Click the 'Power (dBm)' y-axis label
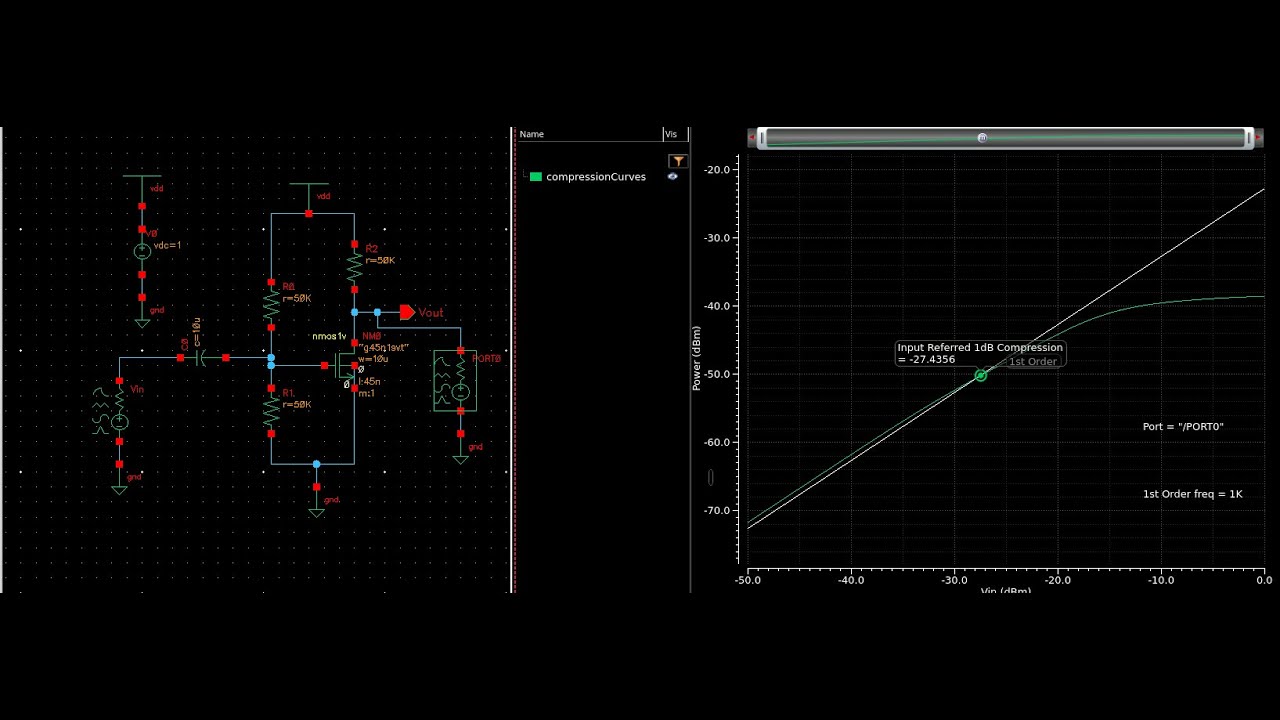 coord(696,358)
